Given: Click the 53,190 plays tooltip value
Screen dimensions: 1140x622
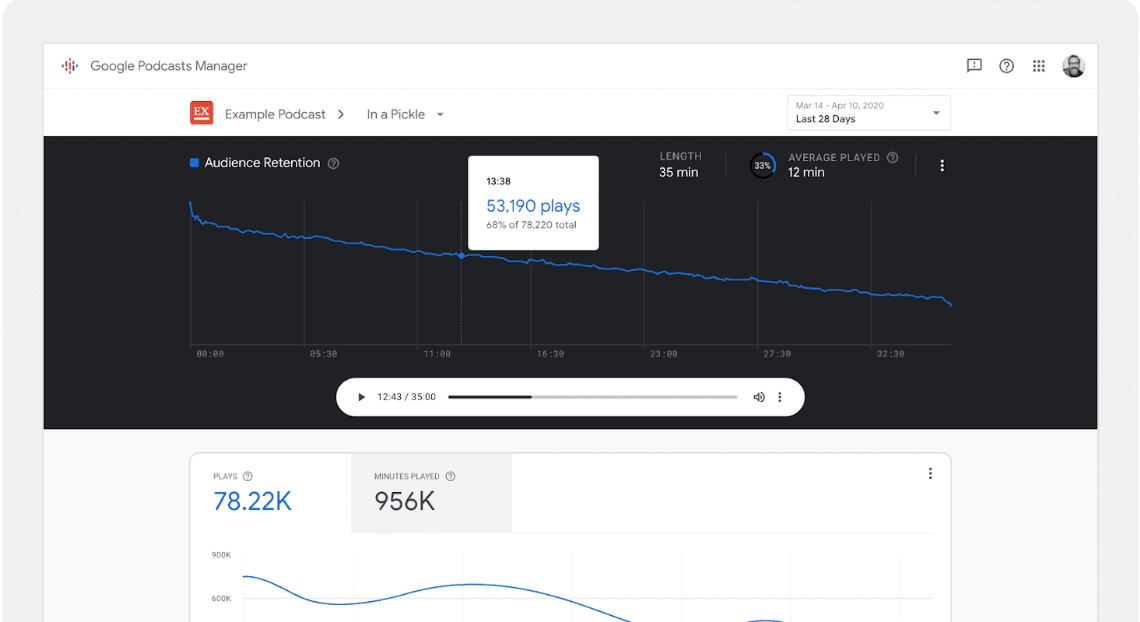Looking at the screenshot, I should click(533, 206).
